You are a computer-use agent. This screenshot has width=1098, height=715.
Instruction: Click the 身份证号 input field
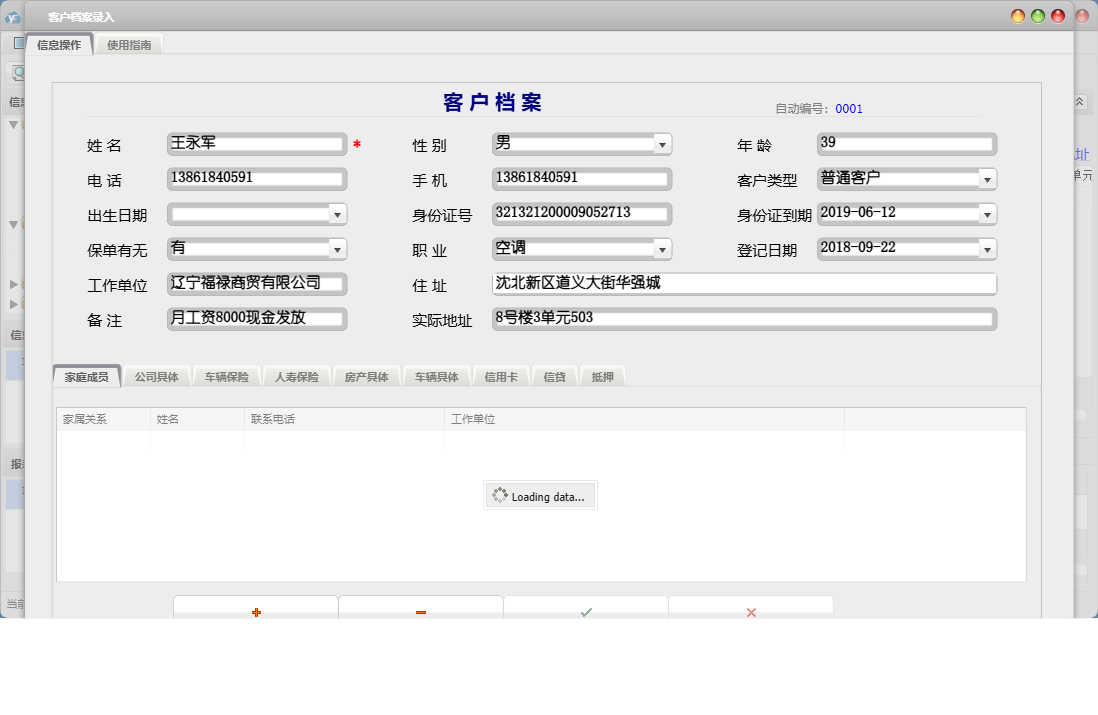[x=581, y=214]
